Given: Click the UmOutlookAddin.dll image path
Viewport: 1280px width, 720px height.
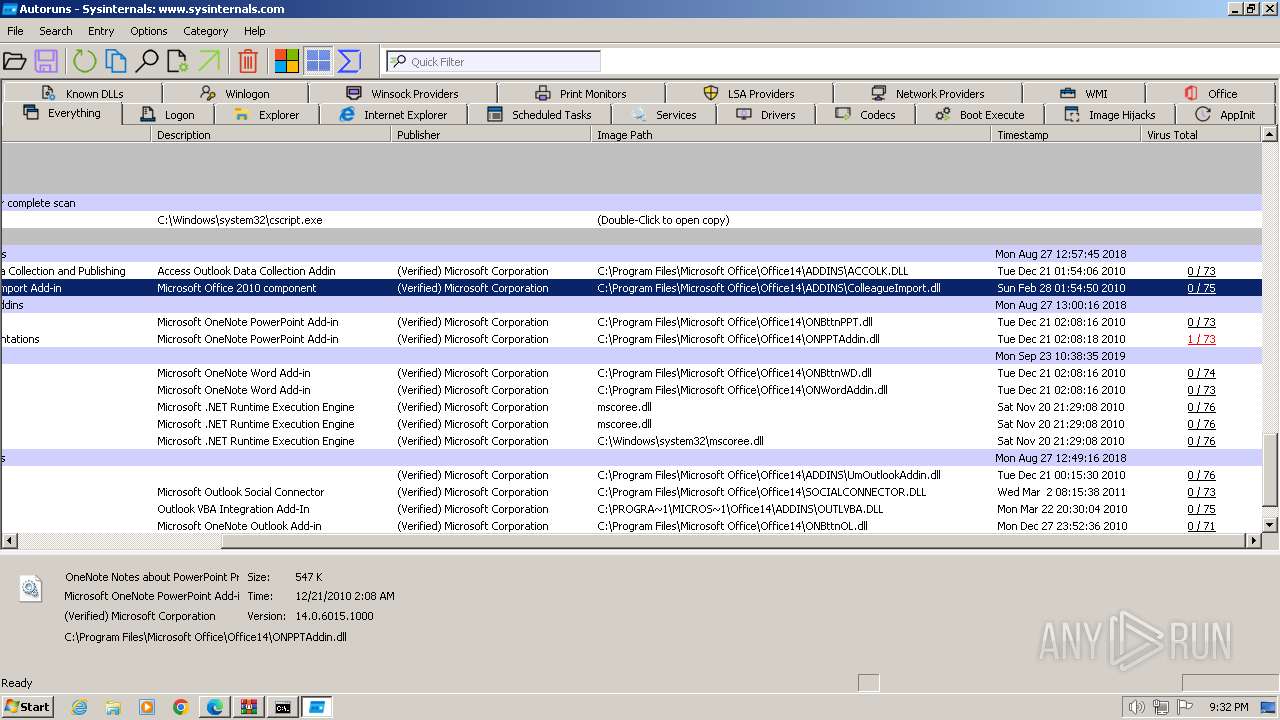Looking at the screenshot, I should point(769,475).
